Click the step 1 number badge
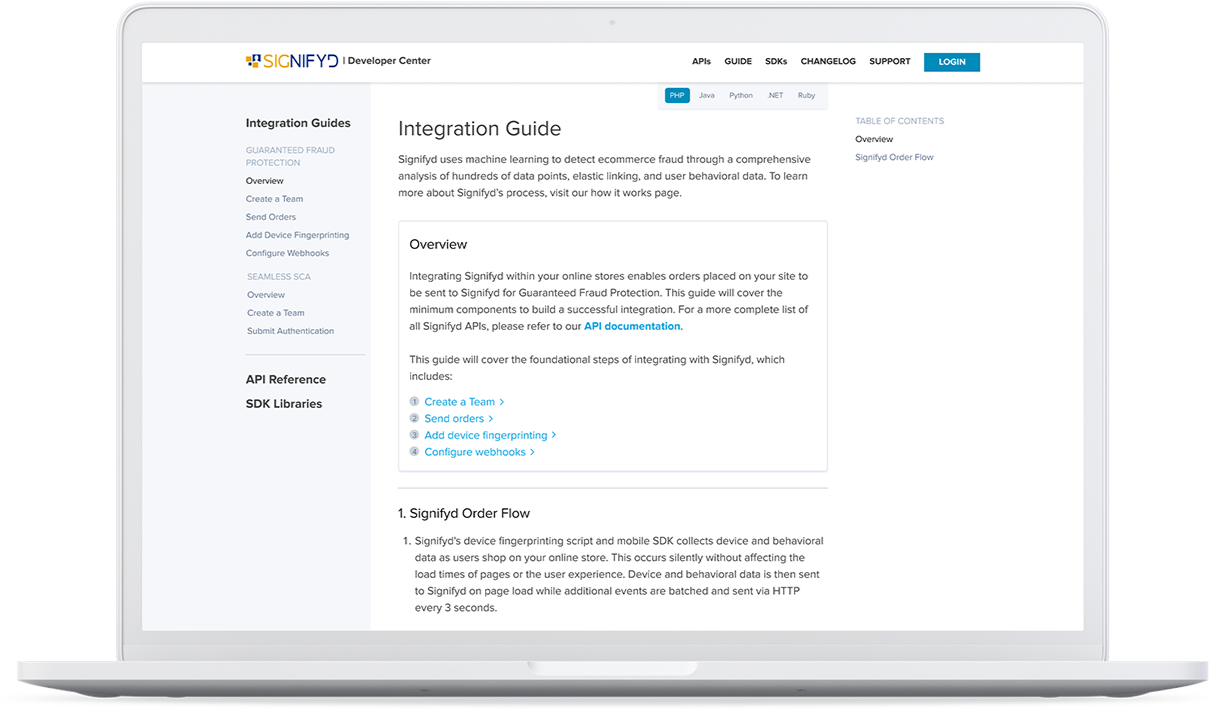The image size is (1227, 710). [414, 402]
